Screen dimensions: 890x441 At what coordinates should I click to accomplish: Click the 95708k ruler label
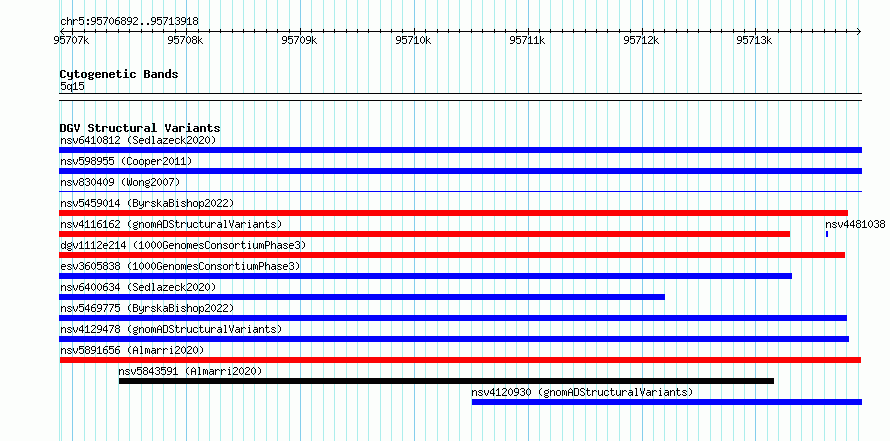coord(185,40)
